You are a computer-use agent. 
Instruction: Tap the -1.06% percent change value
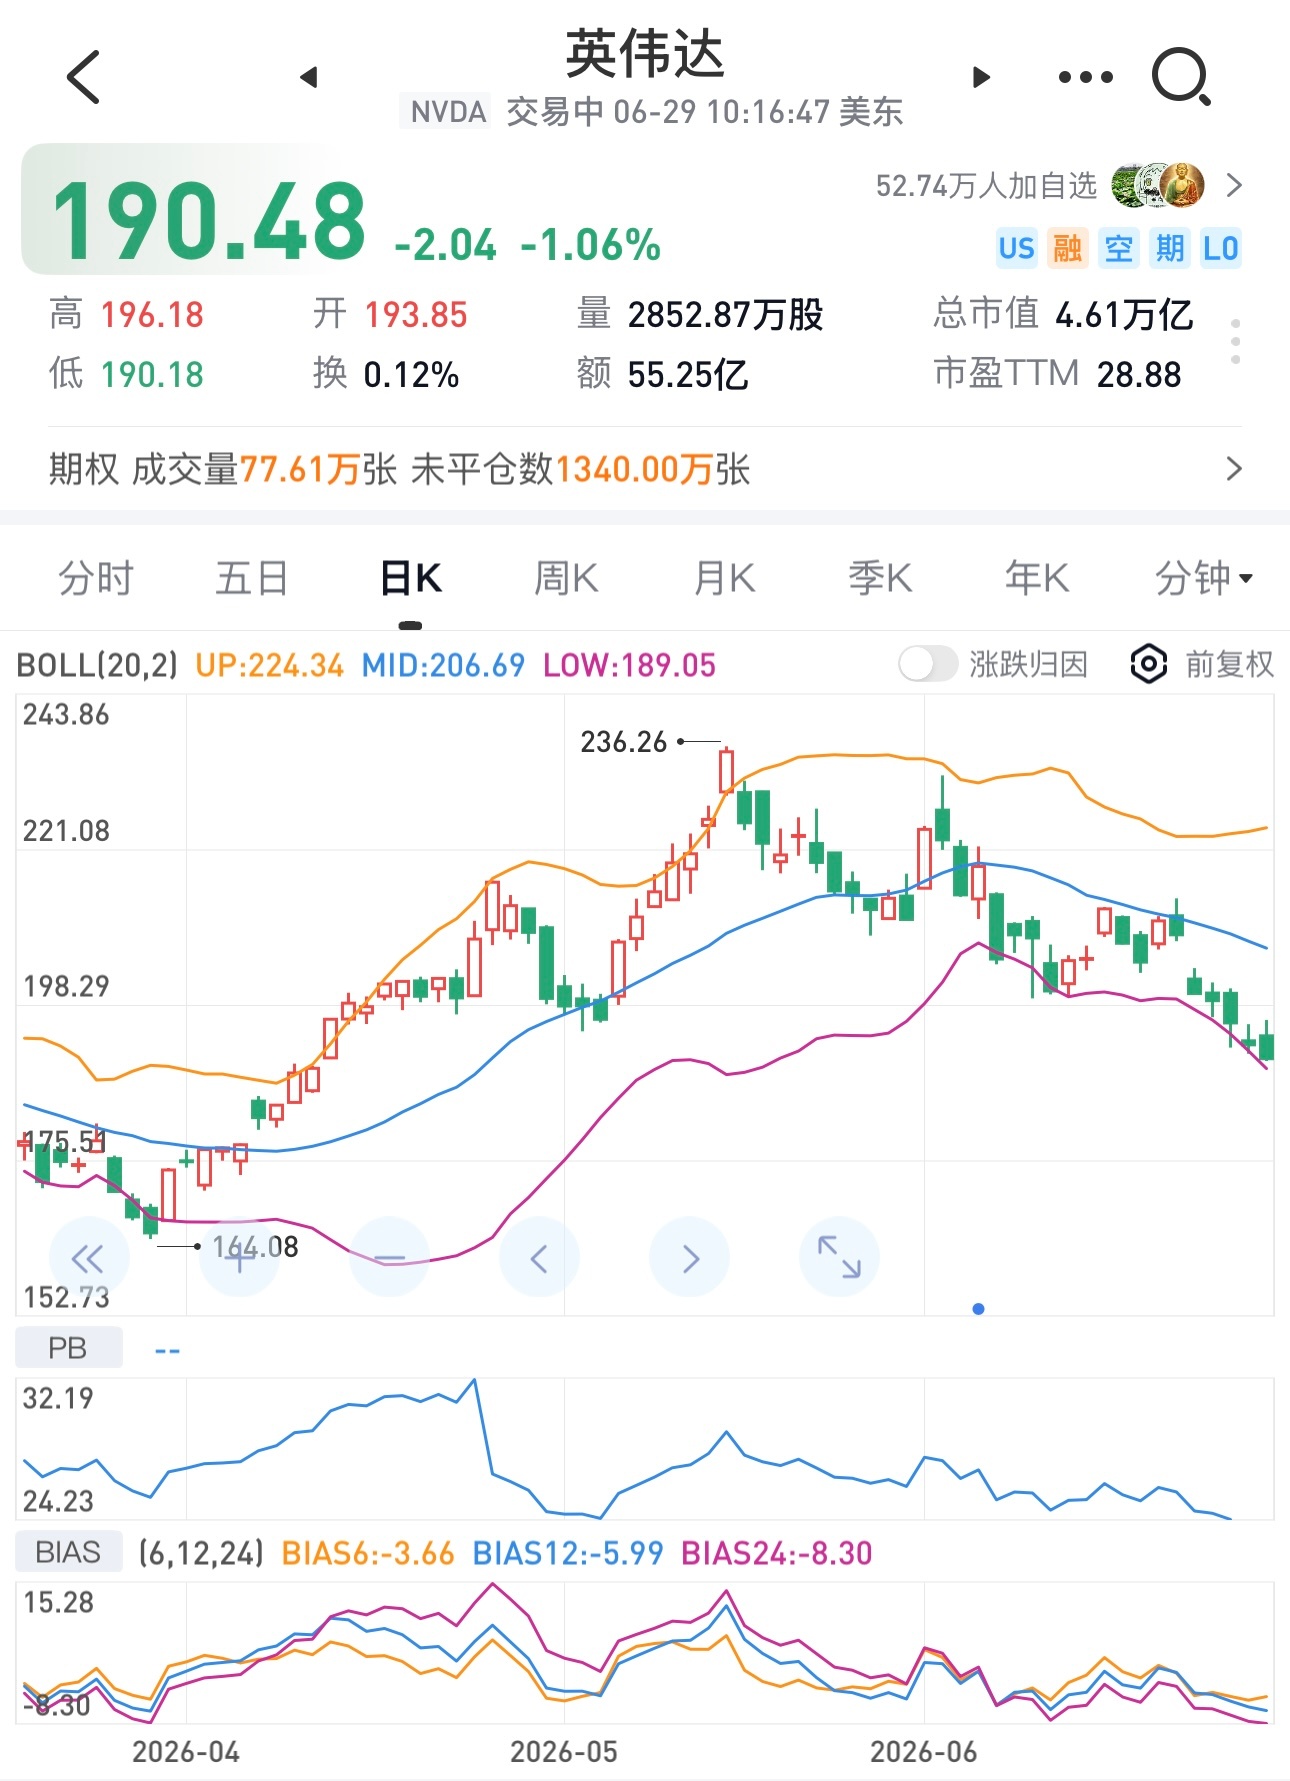click(591, 245)
